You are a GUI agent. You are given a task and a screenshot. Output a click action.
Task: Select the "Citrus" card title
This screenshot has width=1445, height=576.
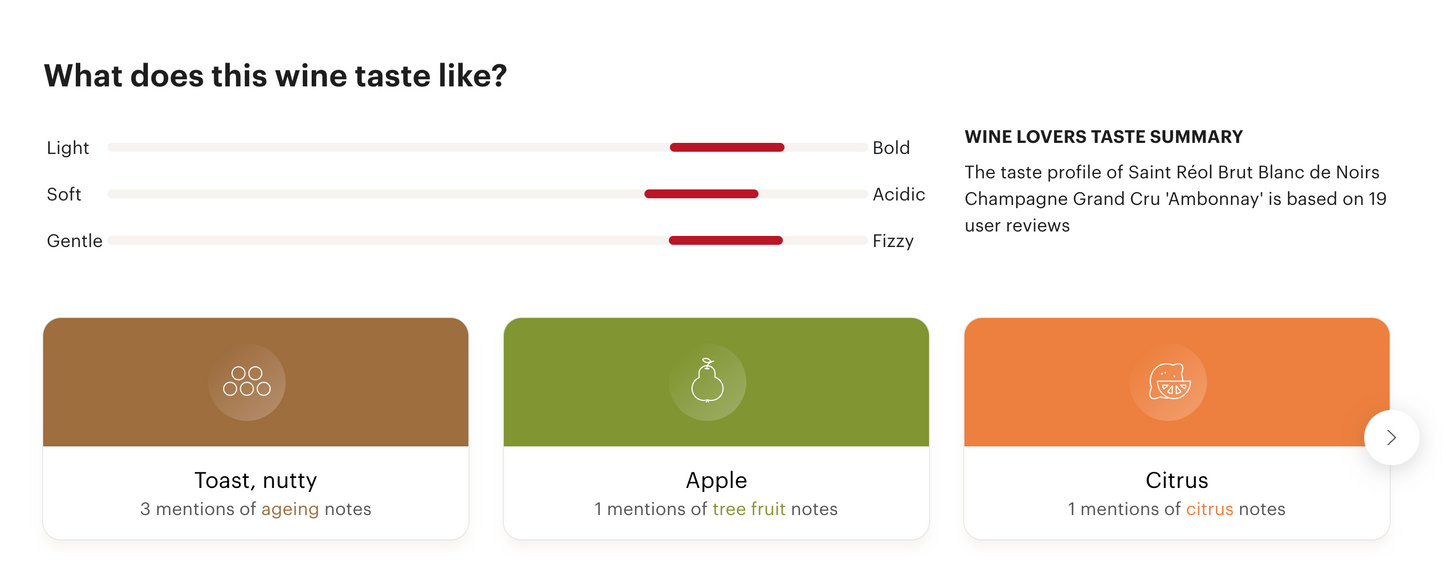[1177, 480]
